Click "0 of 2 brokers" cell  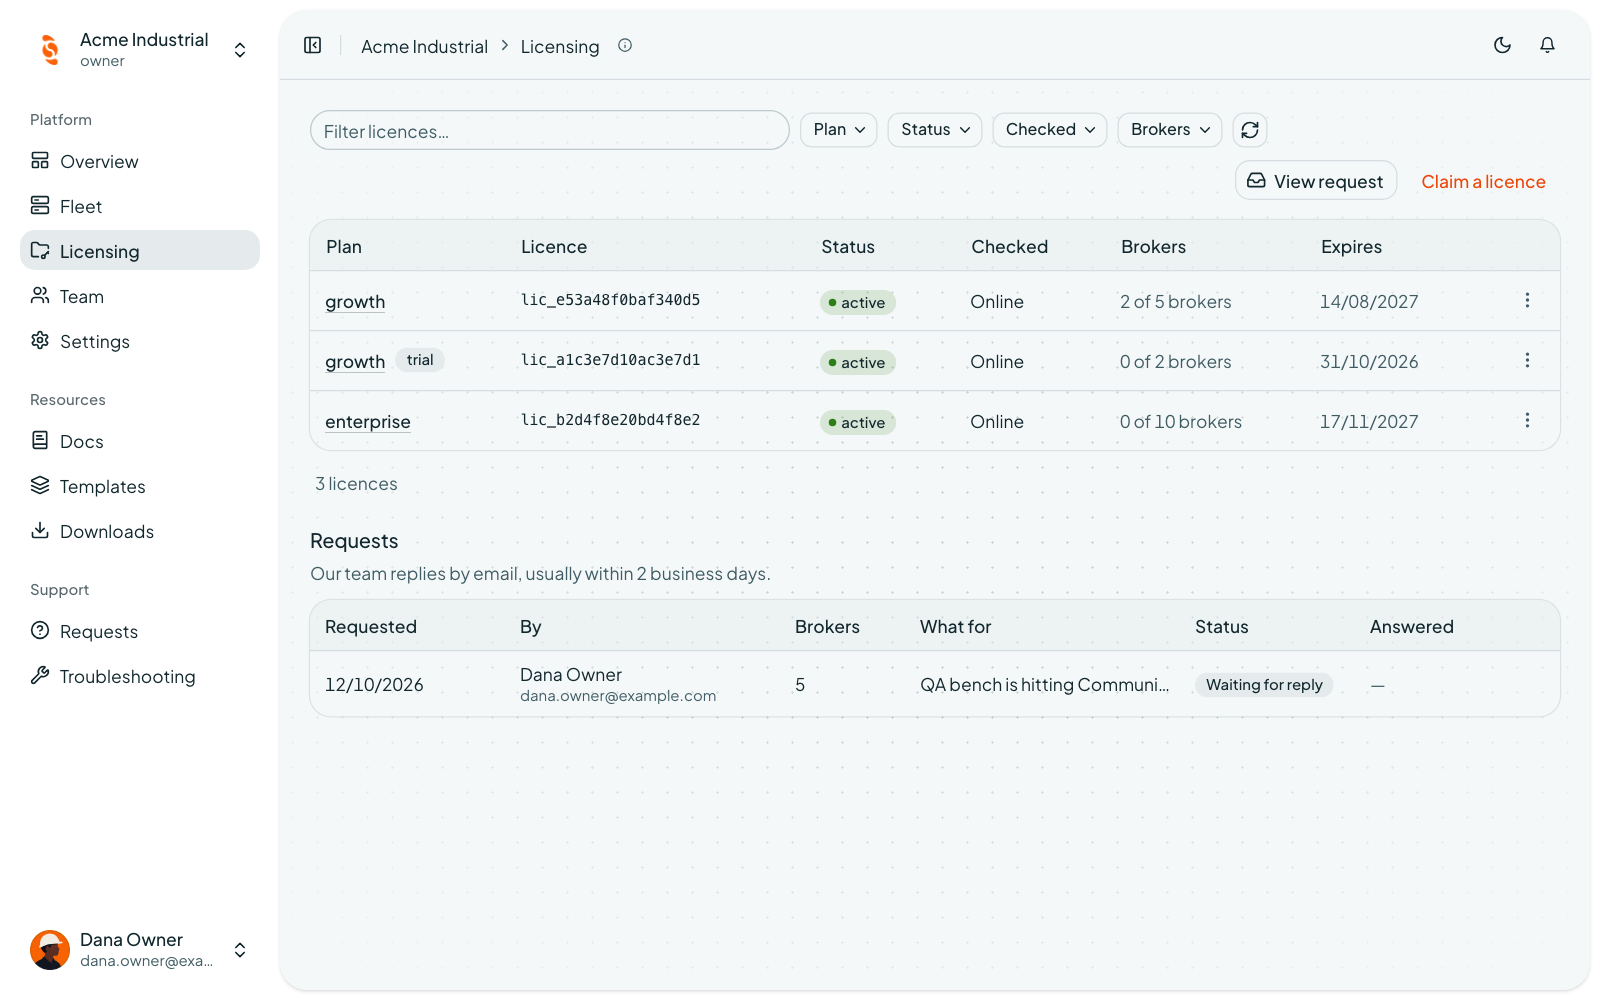[1176, 362]
